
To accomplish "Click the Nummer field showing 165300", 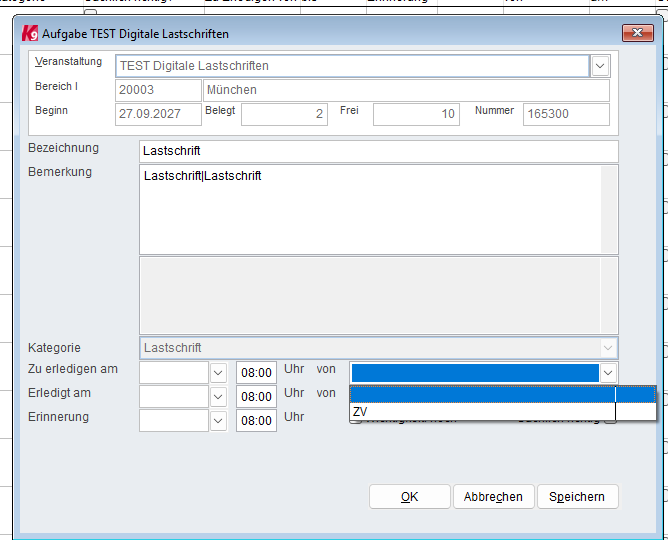I will [565, 114].
